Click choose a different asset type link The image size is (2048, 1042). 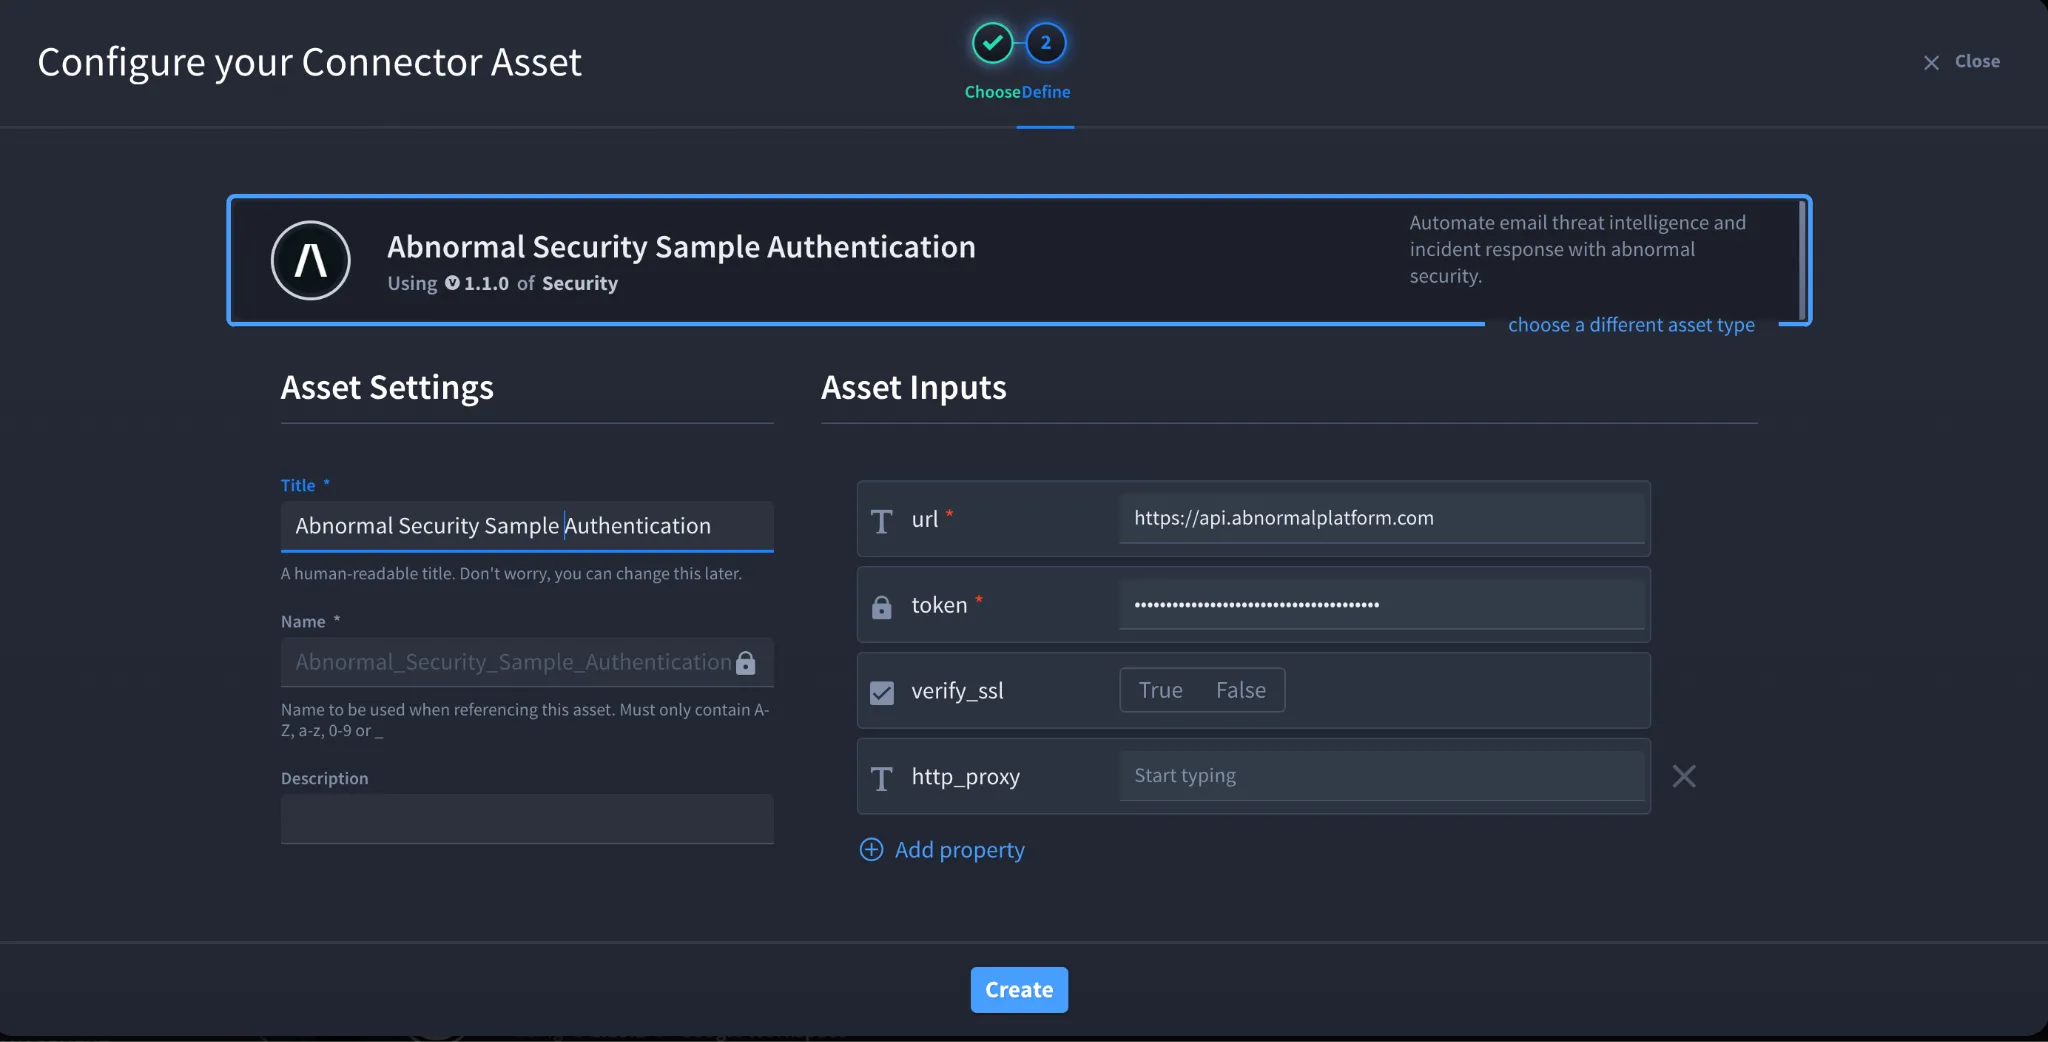1631,324
